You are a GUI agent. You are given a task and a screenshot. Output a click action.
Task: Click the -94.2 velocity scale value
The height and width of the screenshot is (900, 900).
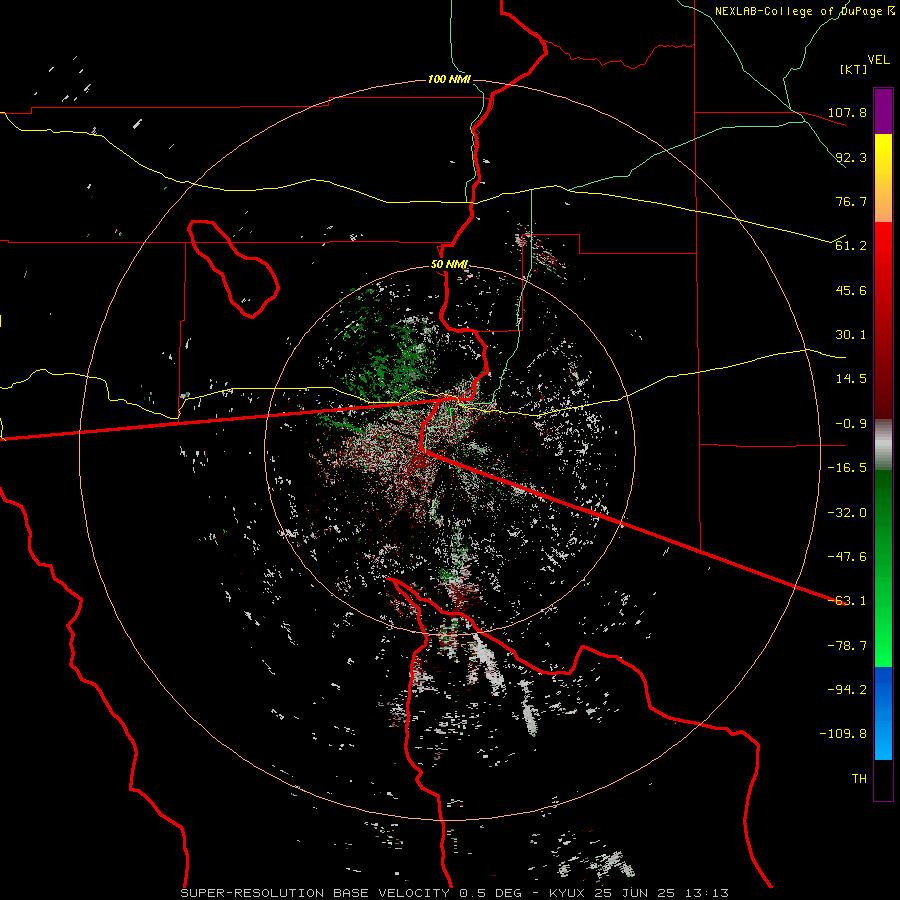tap(847, 690)
